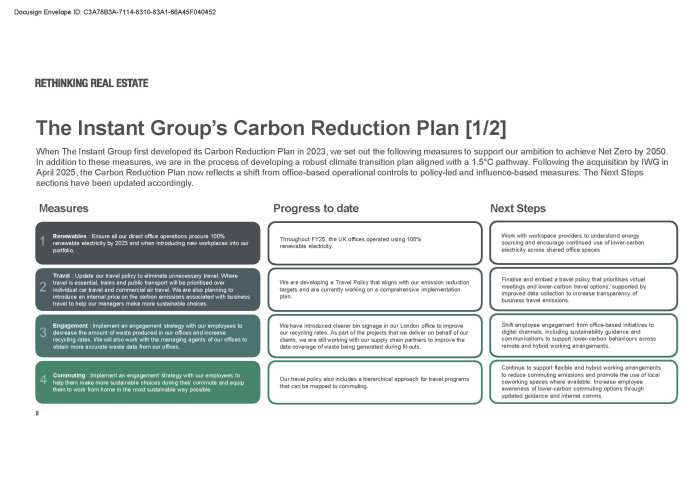Click the progress box about developing a Travel Policy
Image resolution: width=700 pixels, height=495 pixels.
pyautogui.click(x=375, y=290)
